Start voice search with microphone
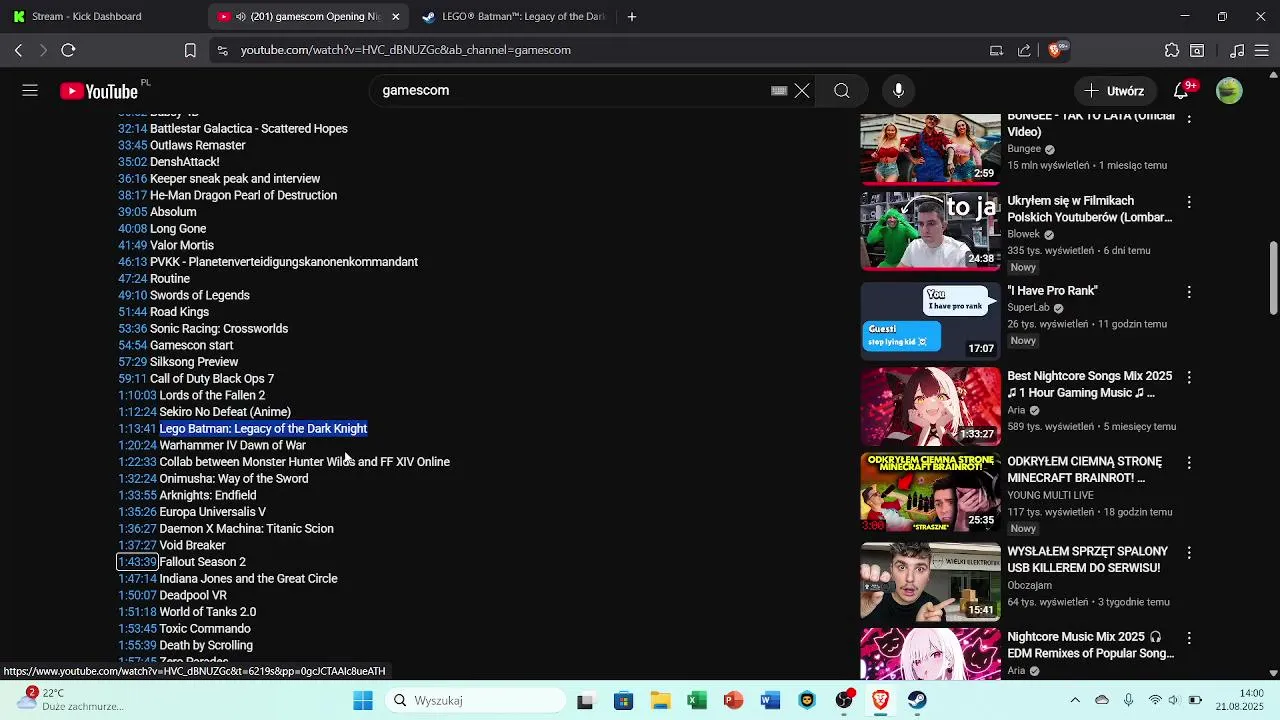 [x=898, y=91]
